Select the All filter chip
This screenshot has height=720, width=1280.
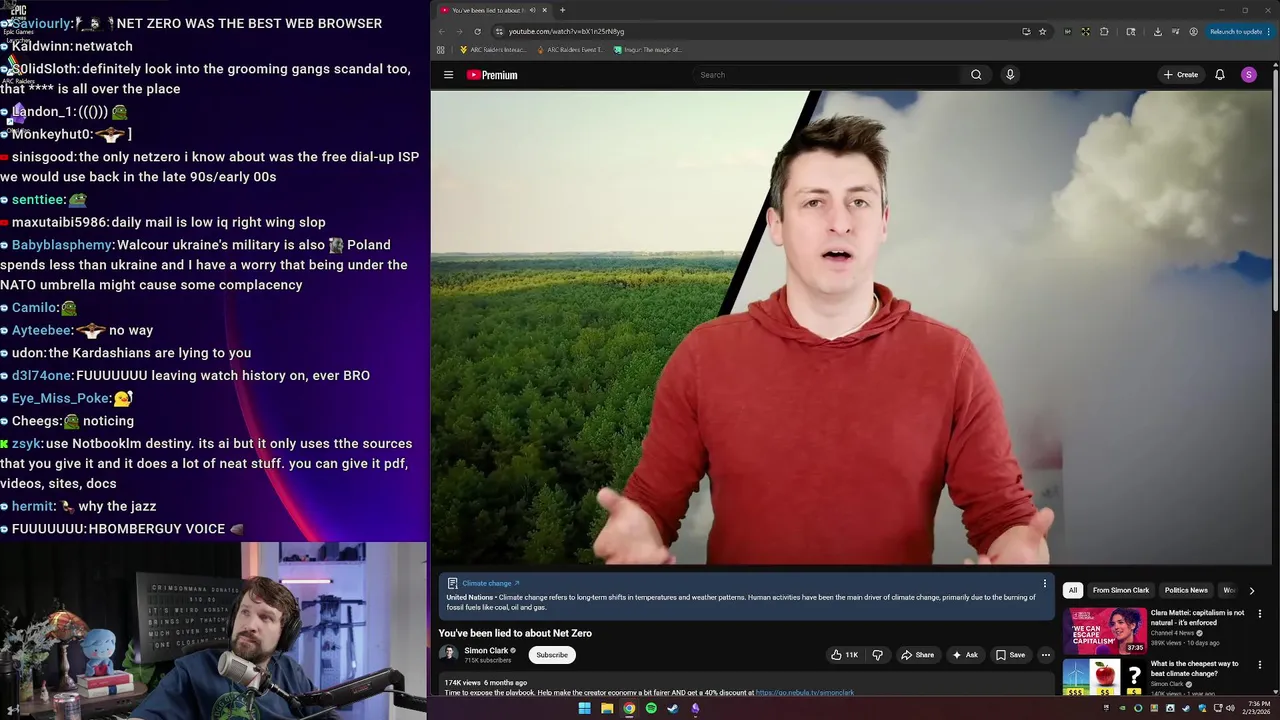1073,590
